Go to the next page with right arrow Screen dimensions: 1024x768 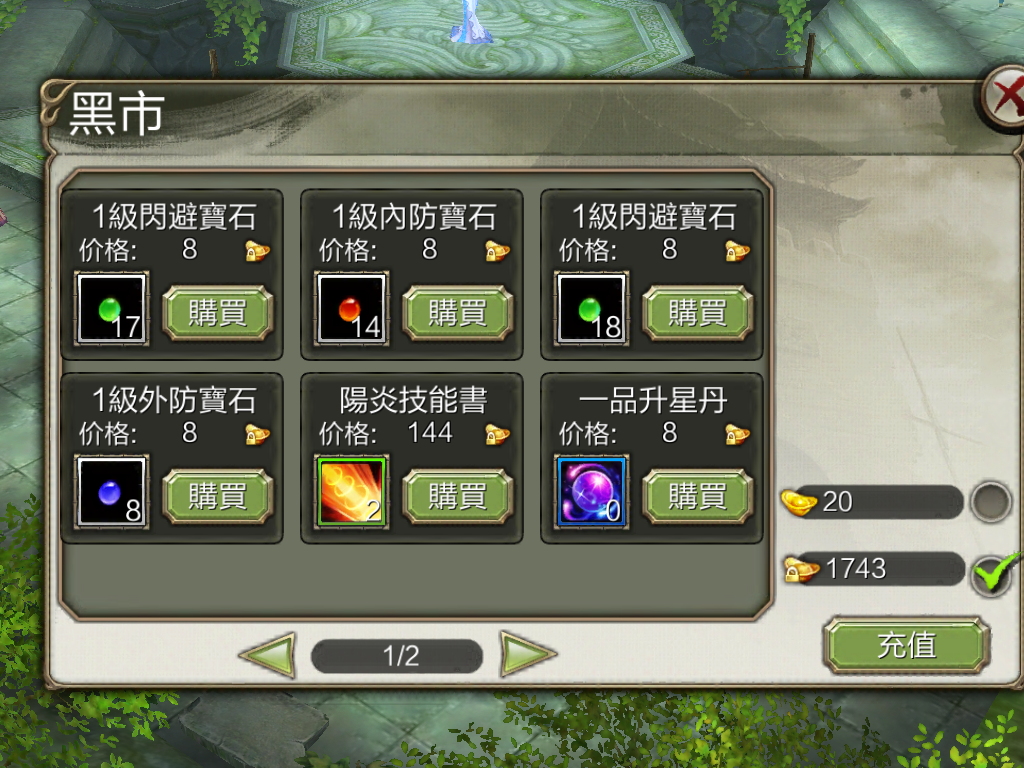(x=528, y=654)
